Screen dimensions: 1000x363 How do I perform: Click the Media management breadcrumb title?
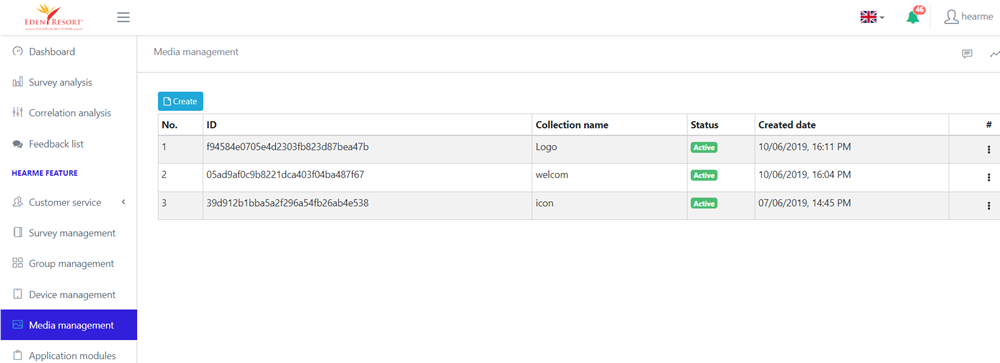coord(196,52)
